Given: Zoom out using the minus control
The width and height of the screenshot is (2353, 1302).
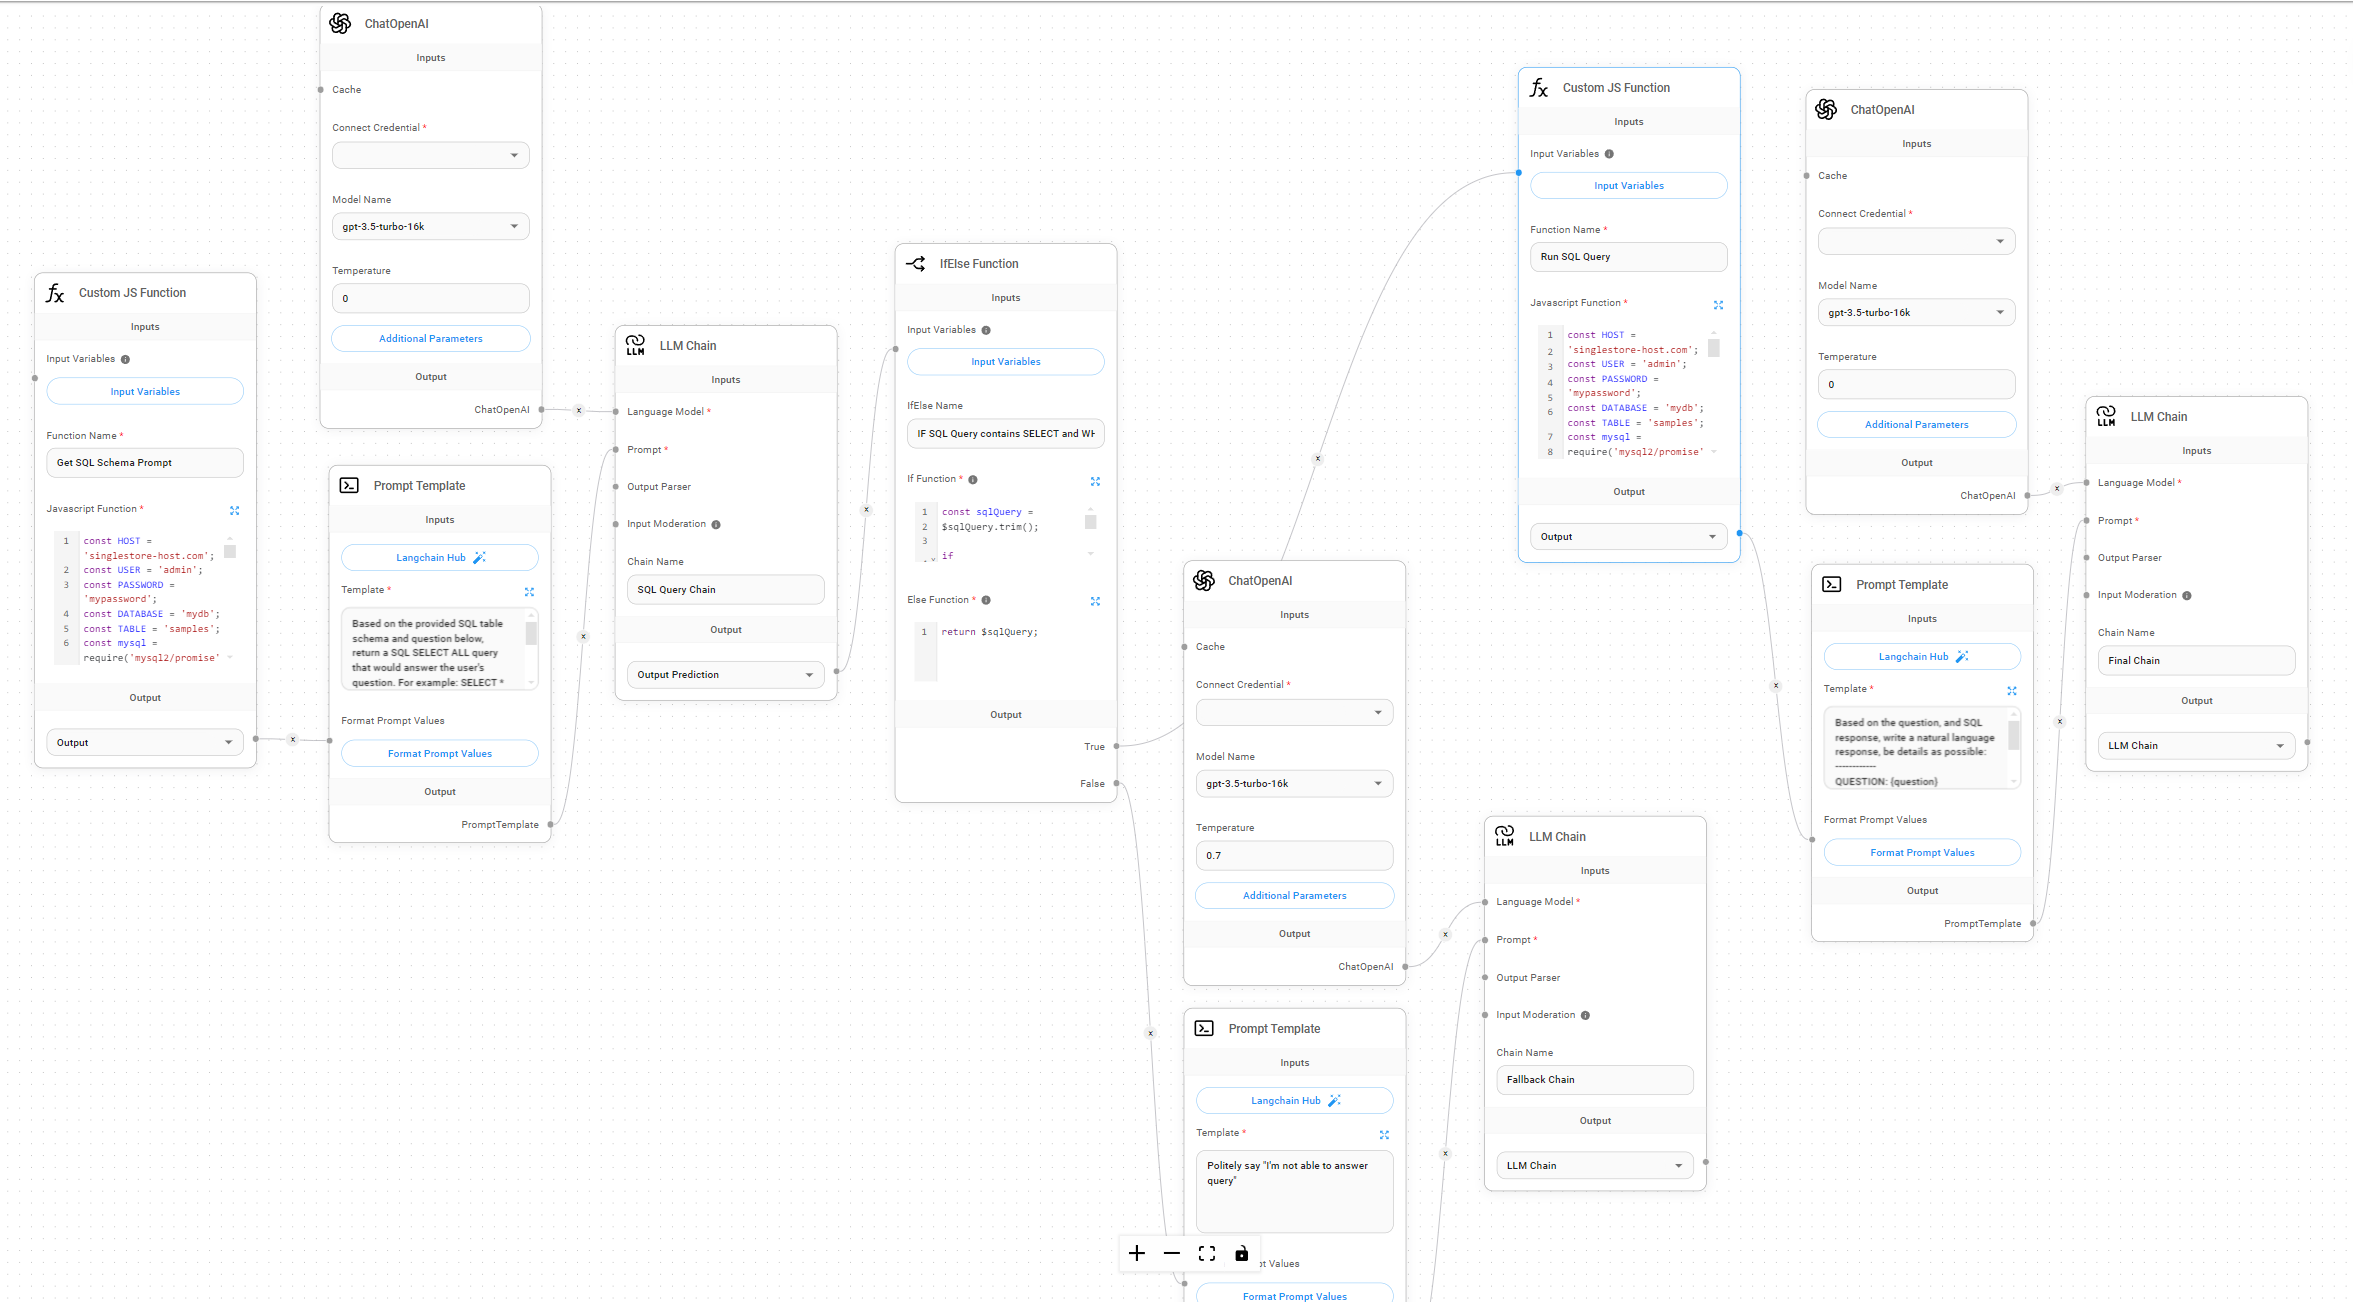Looking at the screenshot, I should coord(1172,1253).
